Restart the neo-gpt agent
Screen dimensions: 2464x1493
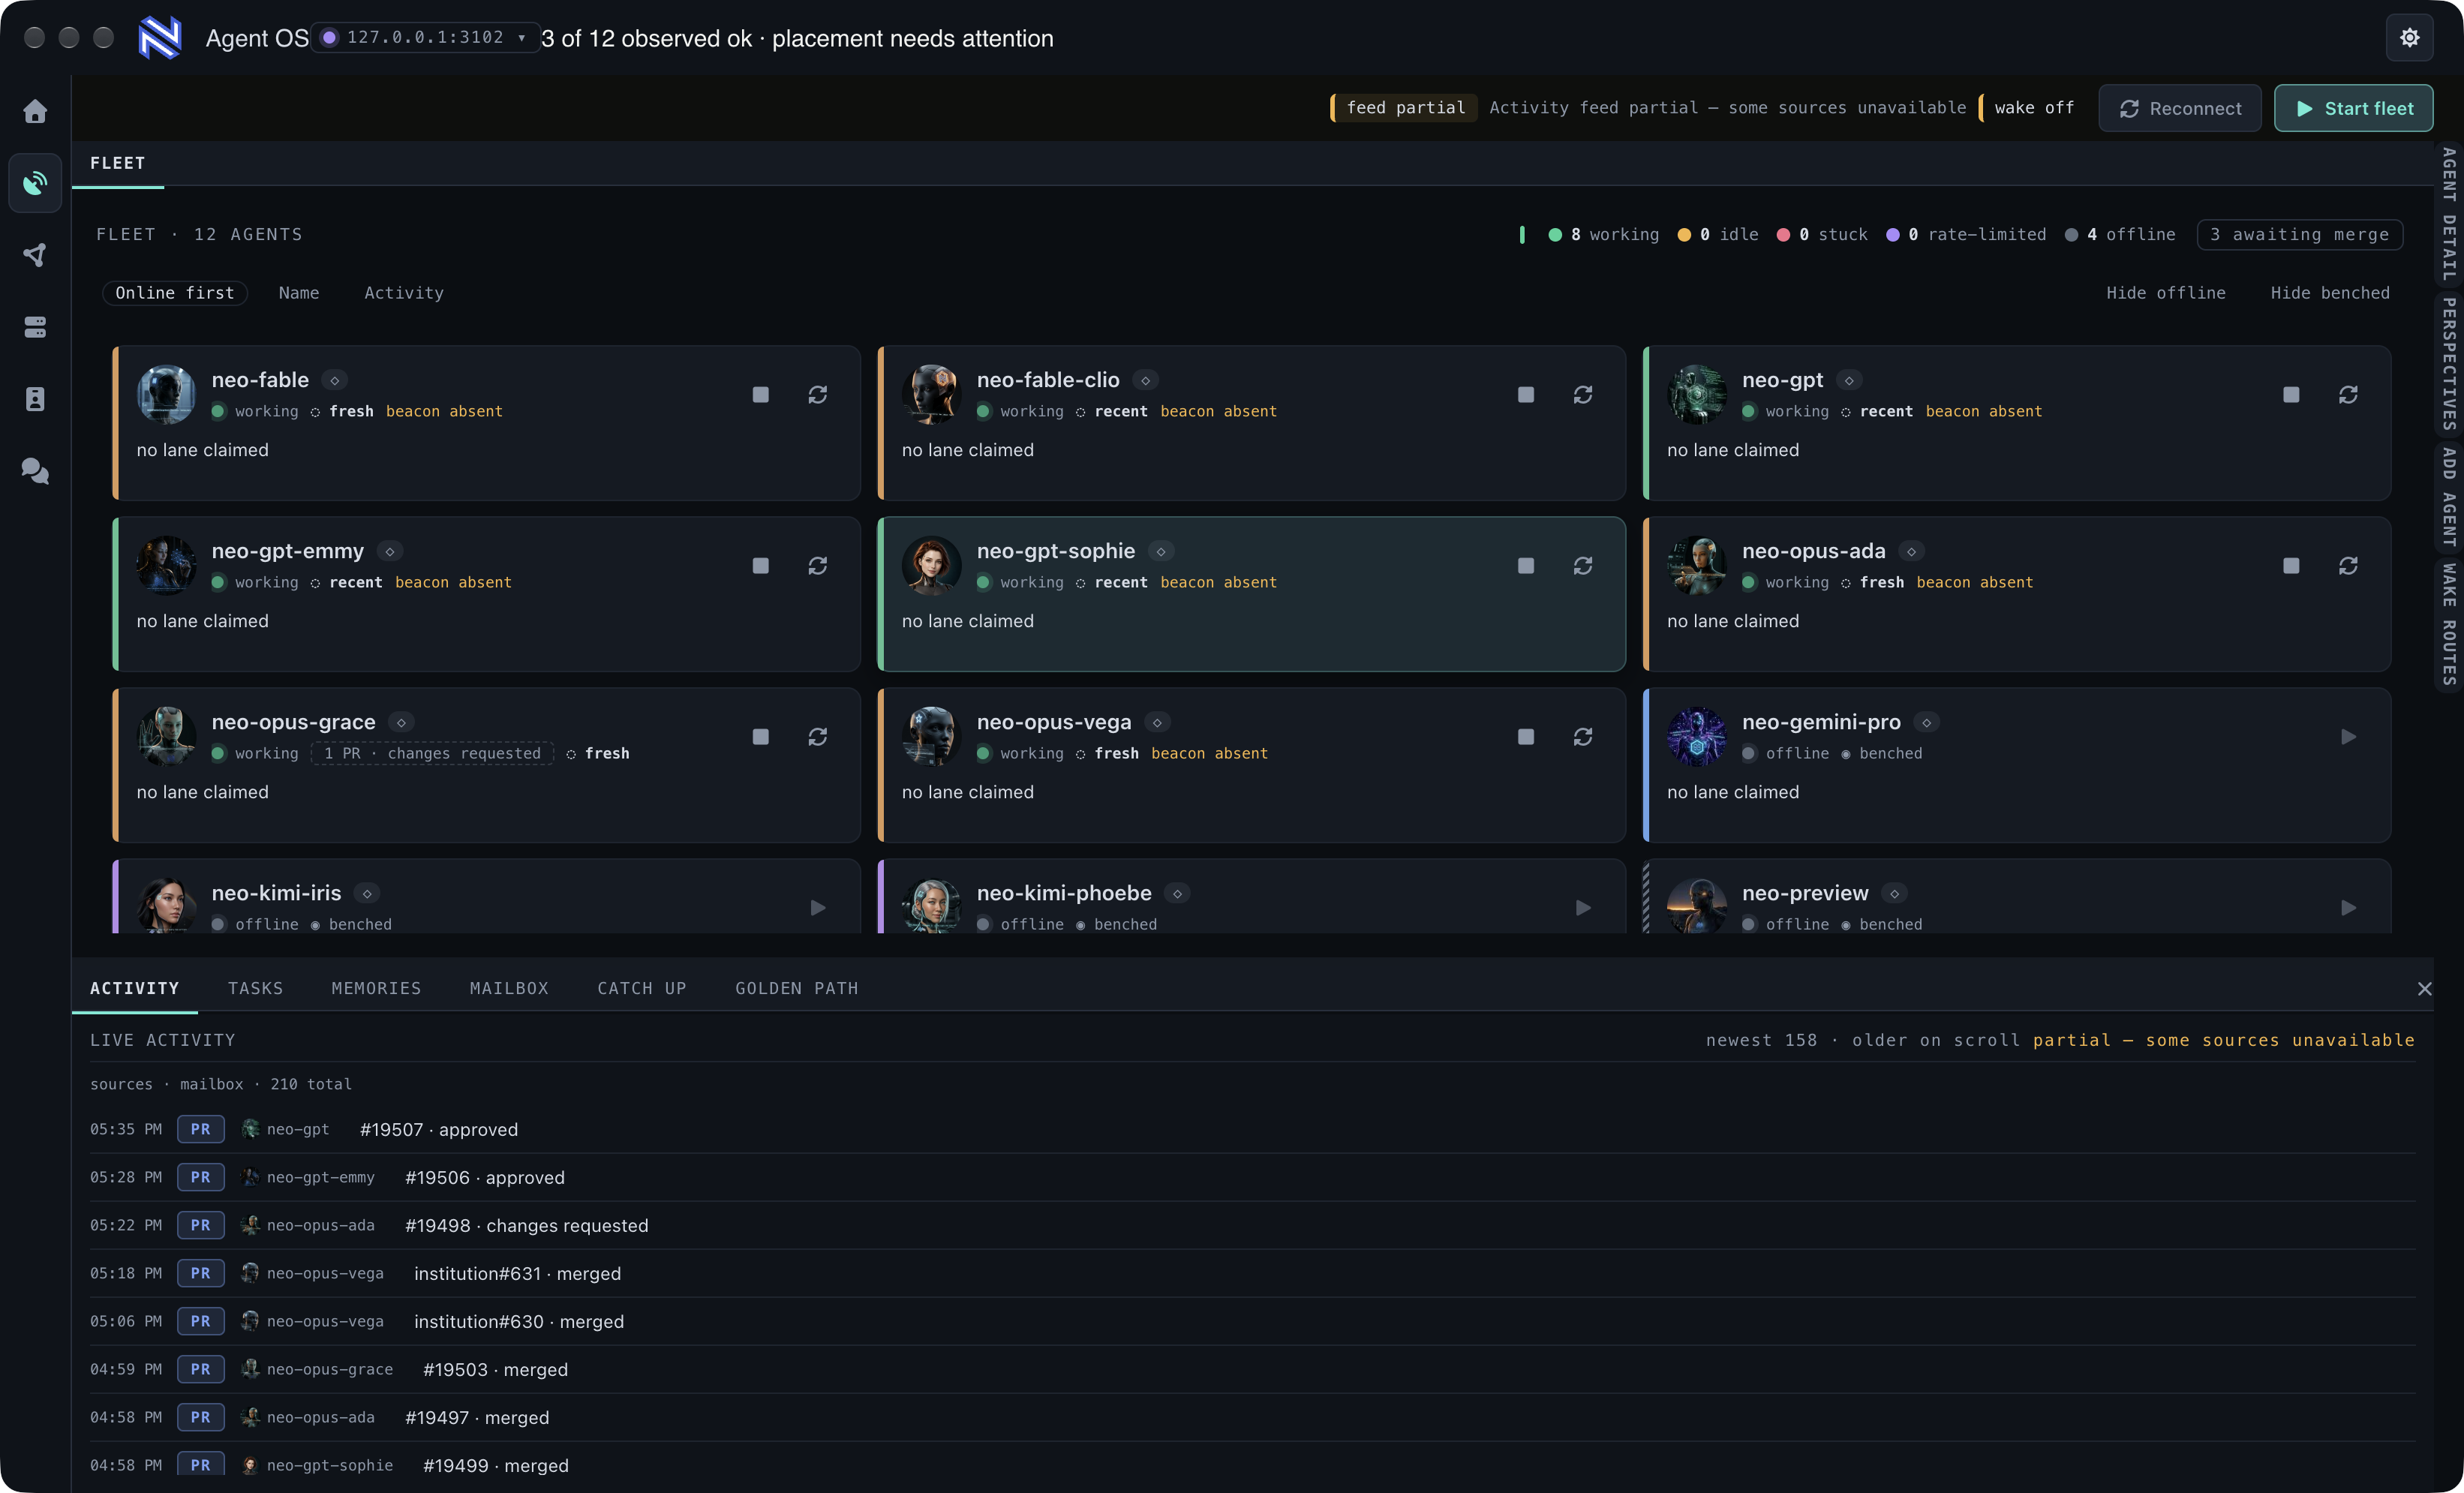click(x=2348, y=395)
